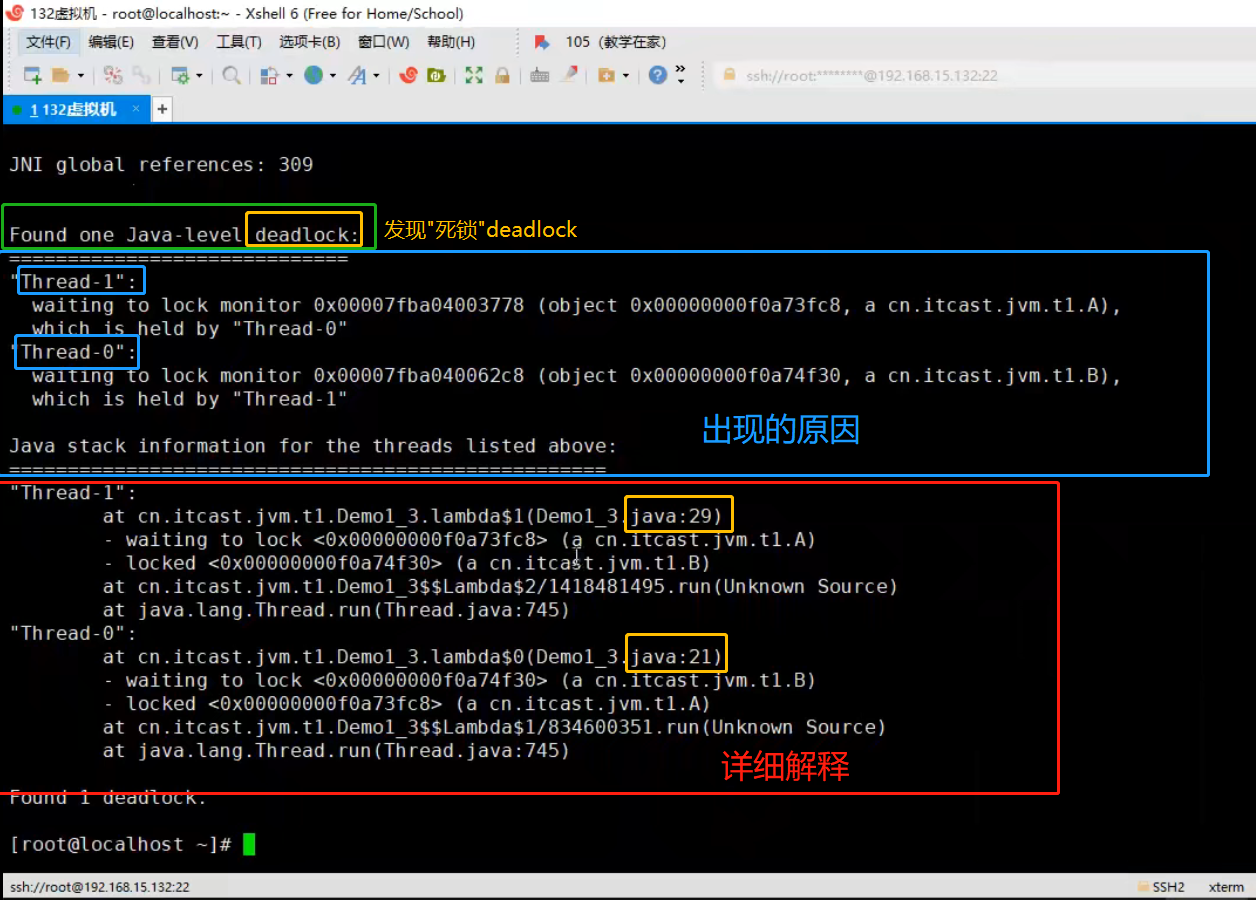This screenshot has height=900, width=1256.
Task: Launch the green Xftp icon
Action: click(436, 75)
